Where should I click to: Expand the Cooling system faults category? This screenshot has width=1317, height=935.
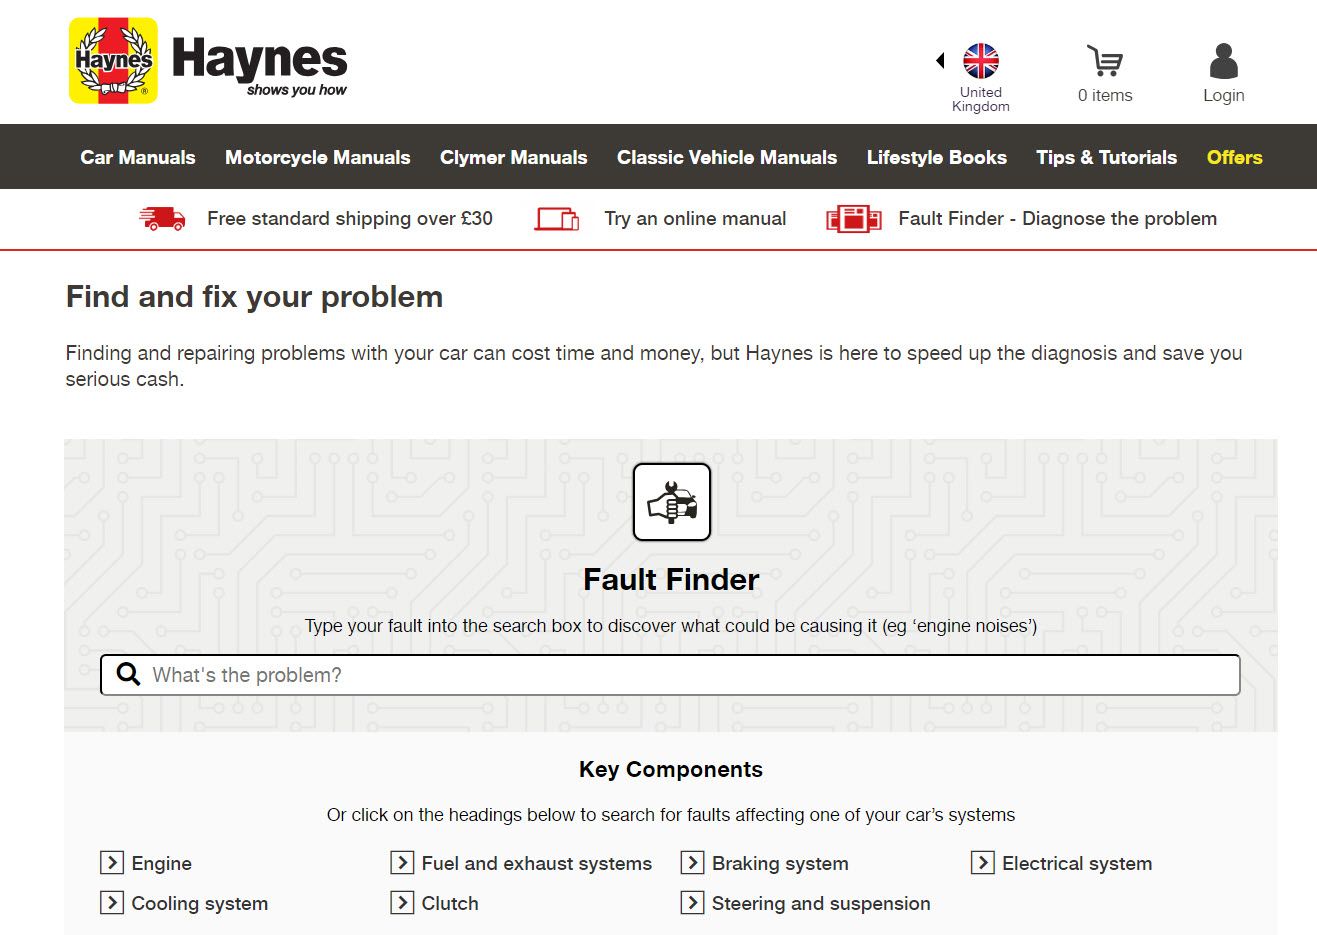(198, 903)
